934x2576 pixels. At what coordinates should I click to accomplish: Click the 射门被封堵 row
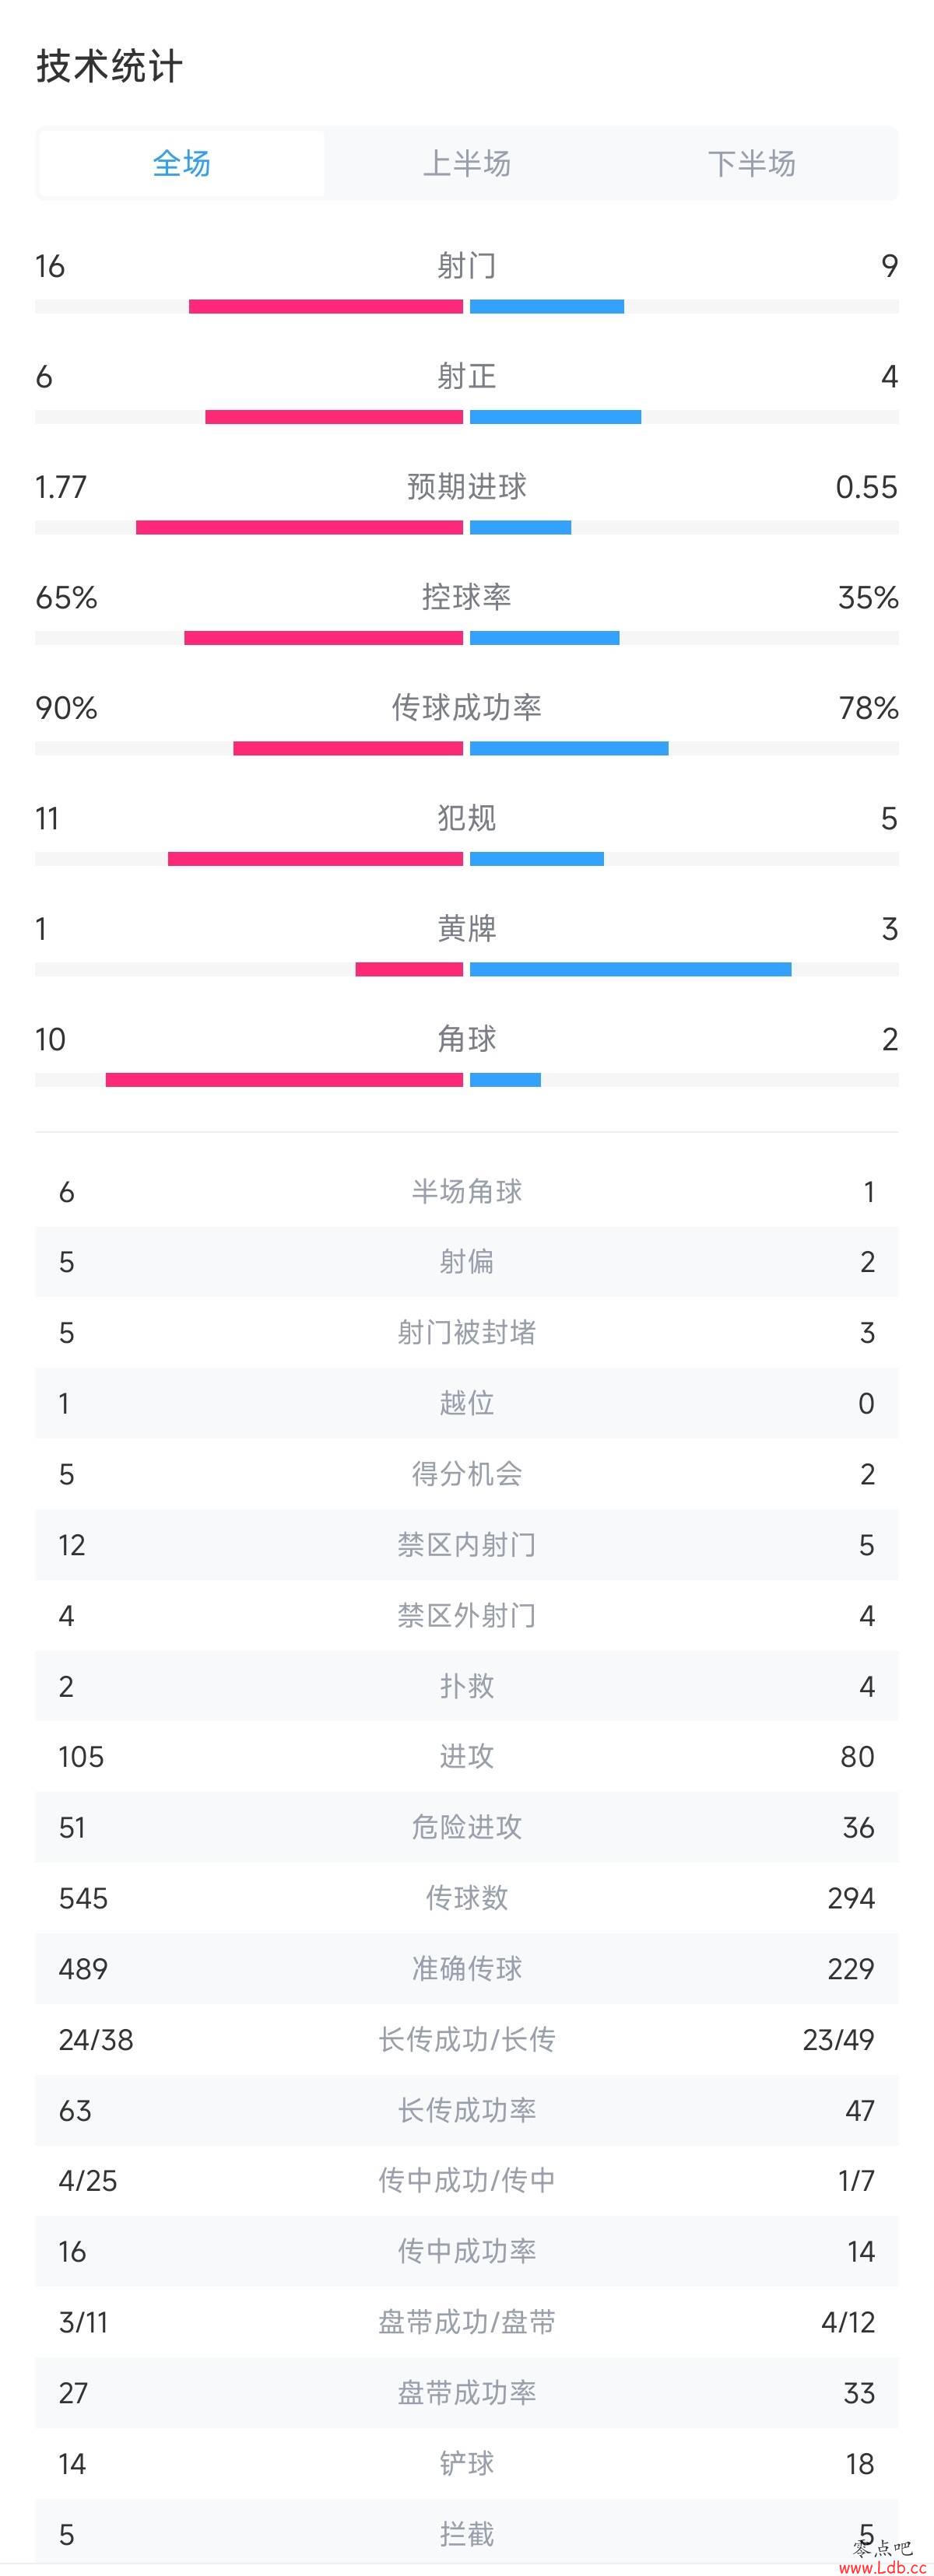(x=467, y=1333)
